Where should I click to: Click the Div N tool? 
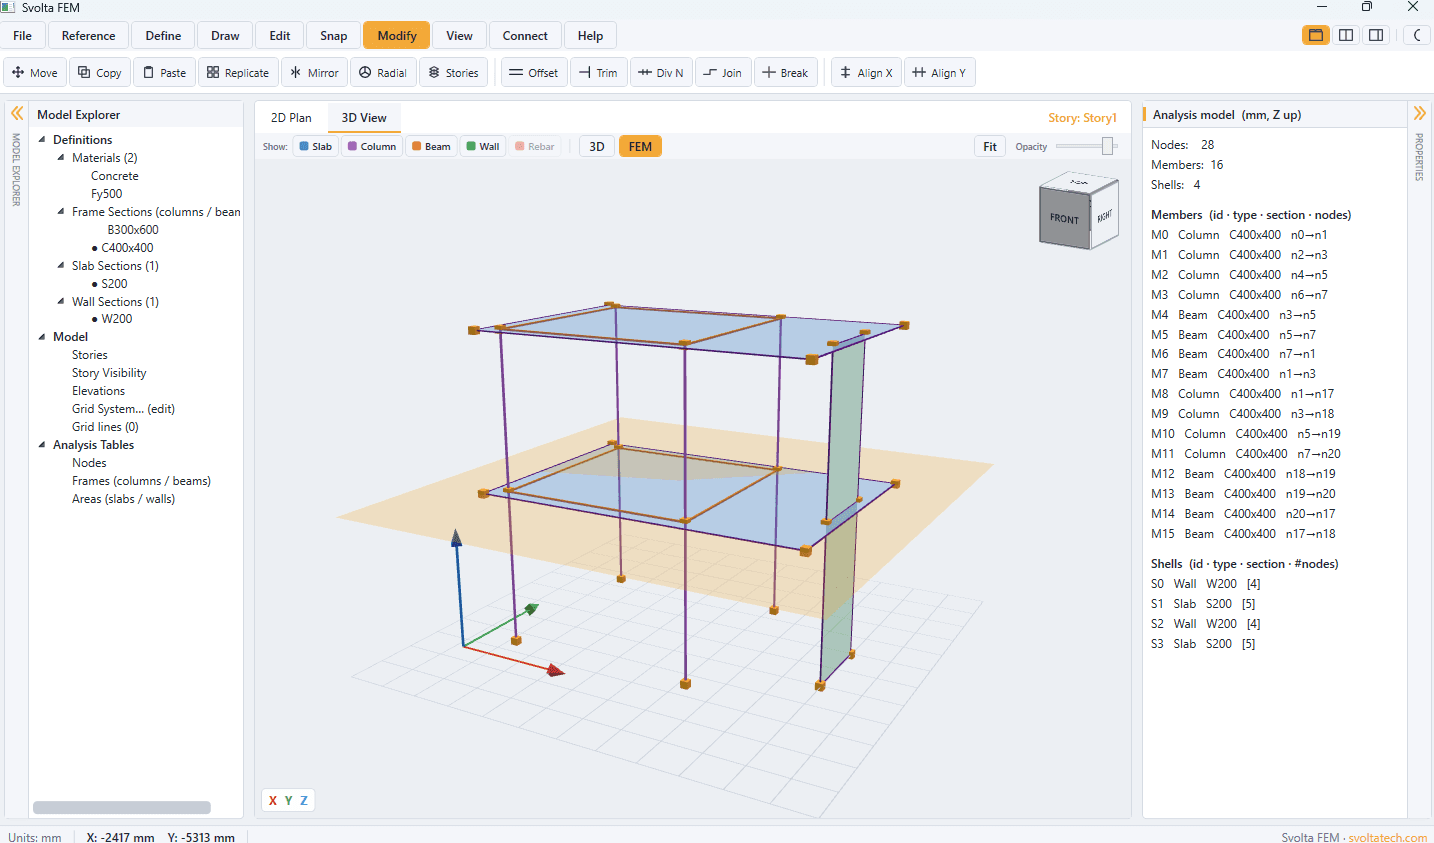coord(661,73)
